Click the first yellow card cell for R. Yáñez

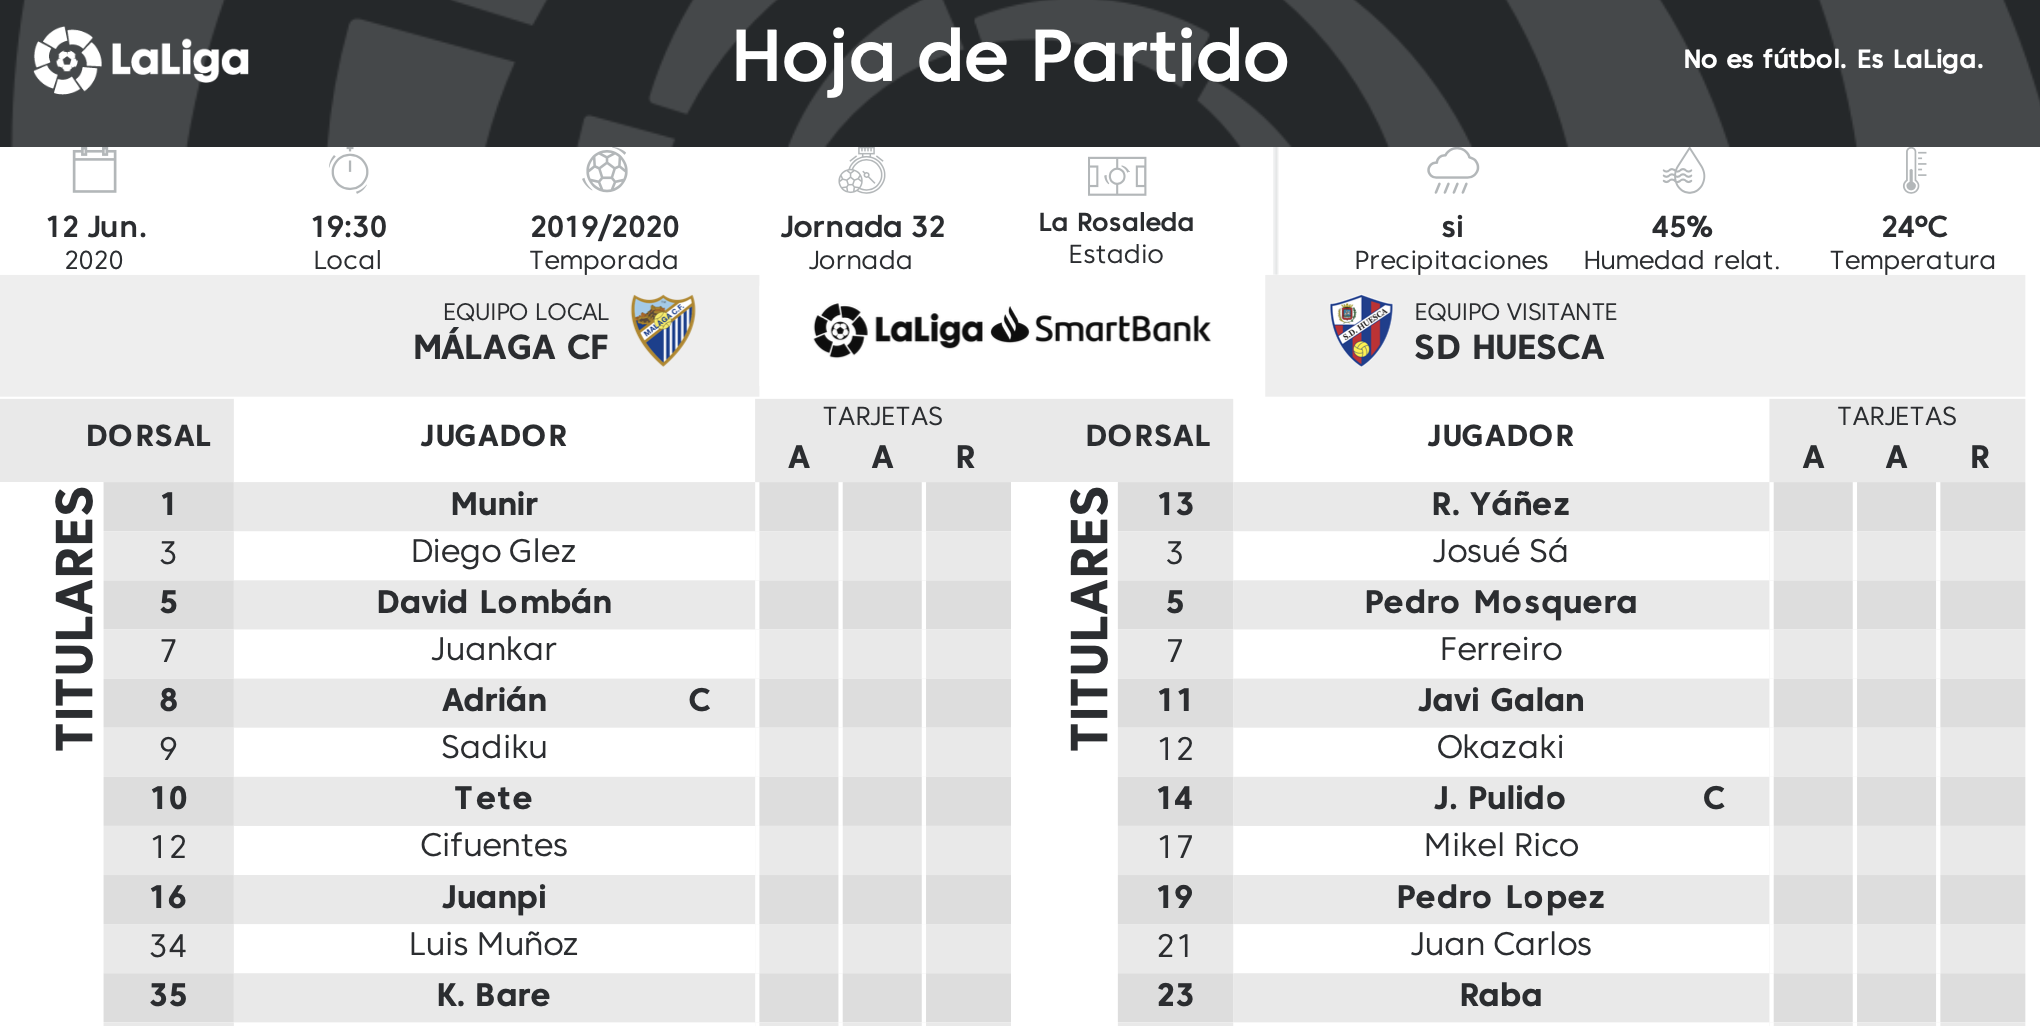(1812, 506)
